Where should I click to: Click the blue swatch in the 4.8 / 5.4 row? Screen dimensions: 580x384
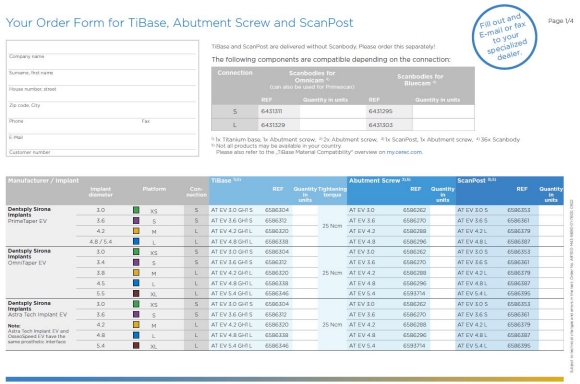click(136, 241)
